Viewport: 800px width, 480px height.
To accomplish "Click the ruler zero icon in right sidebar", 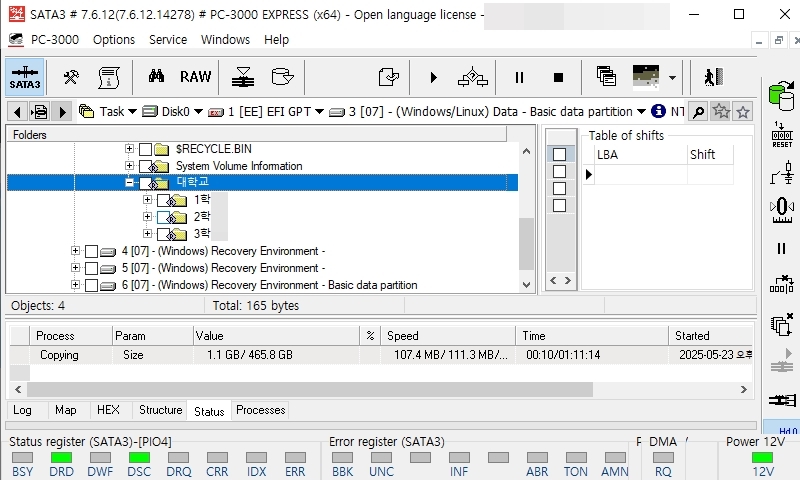I will pyautogui.click(x=782, y=210).
